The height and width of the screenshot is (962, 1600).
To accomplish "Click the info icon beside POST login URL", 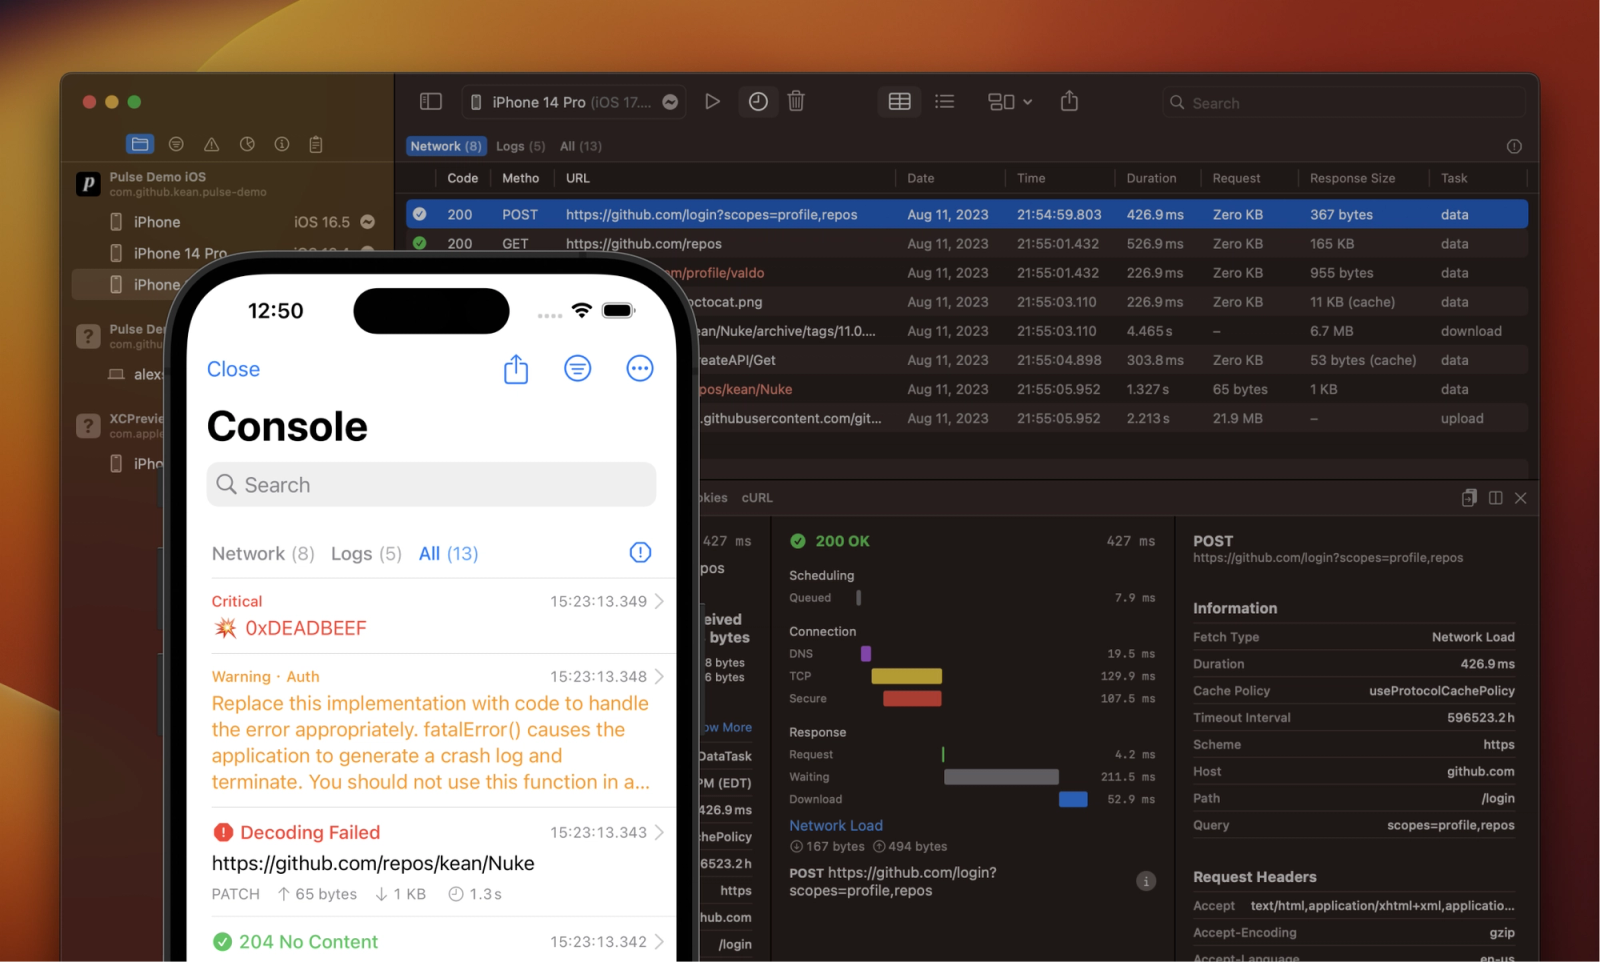I will point(1146,881).
